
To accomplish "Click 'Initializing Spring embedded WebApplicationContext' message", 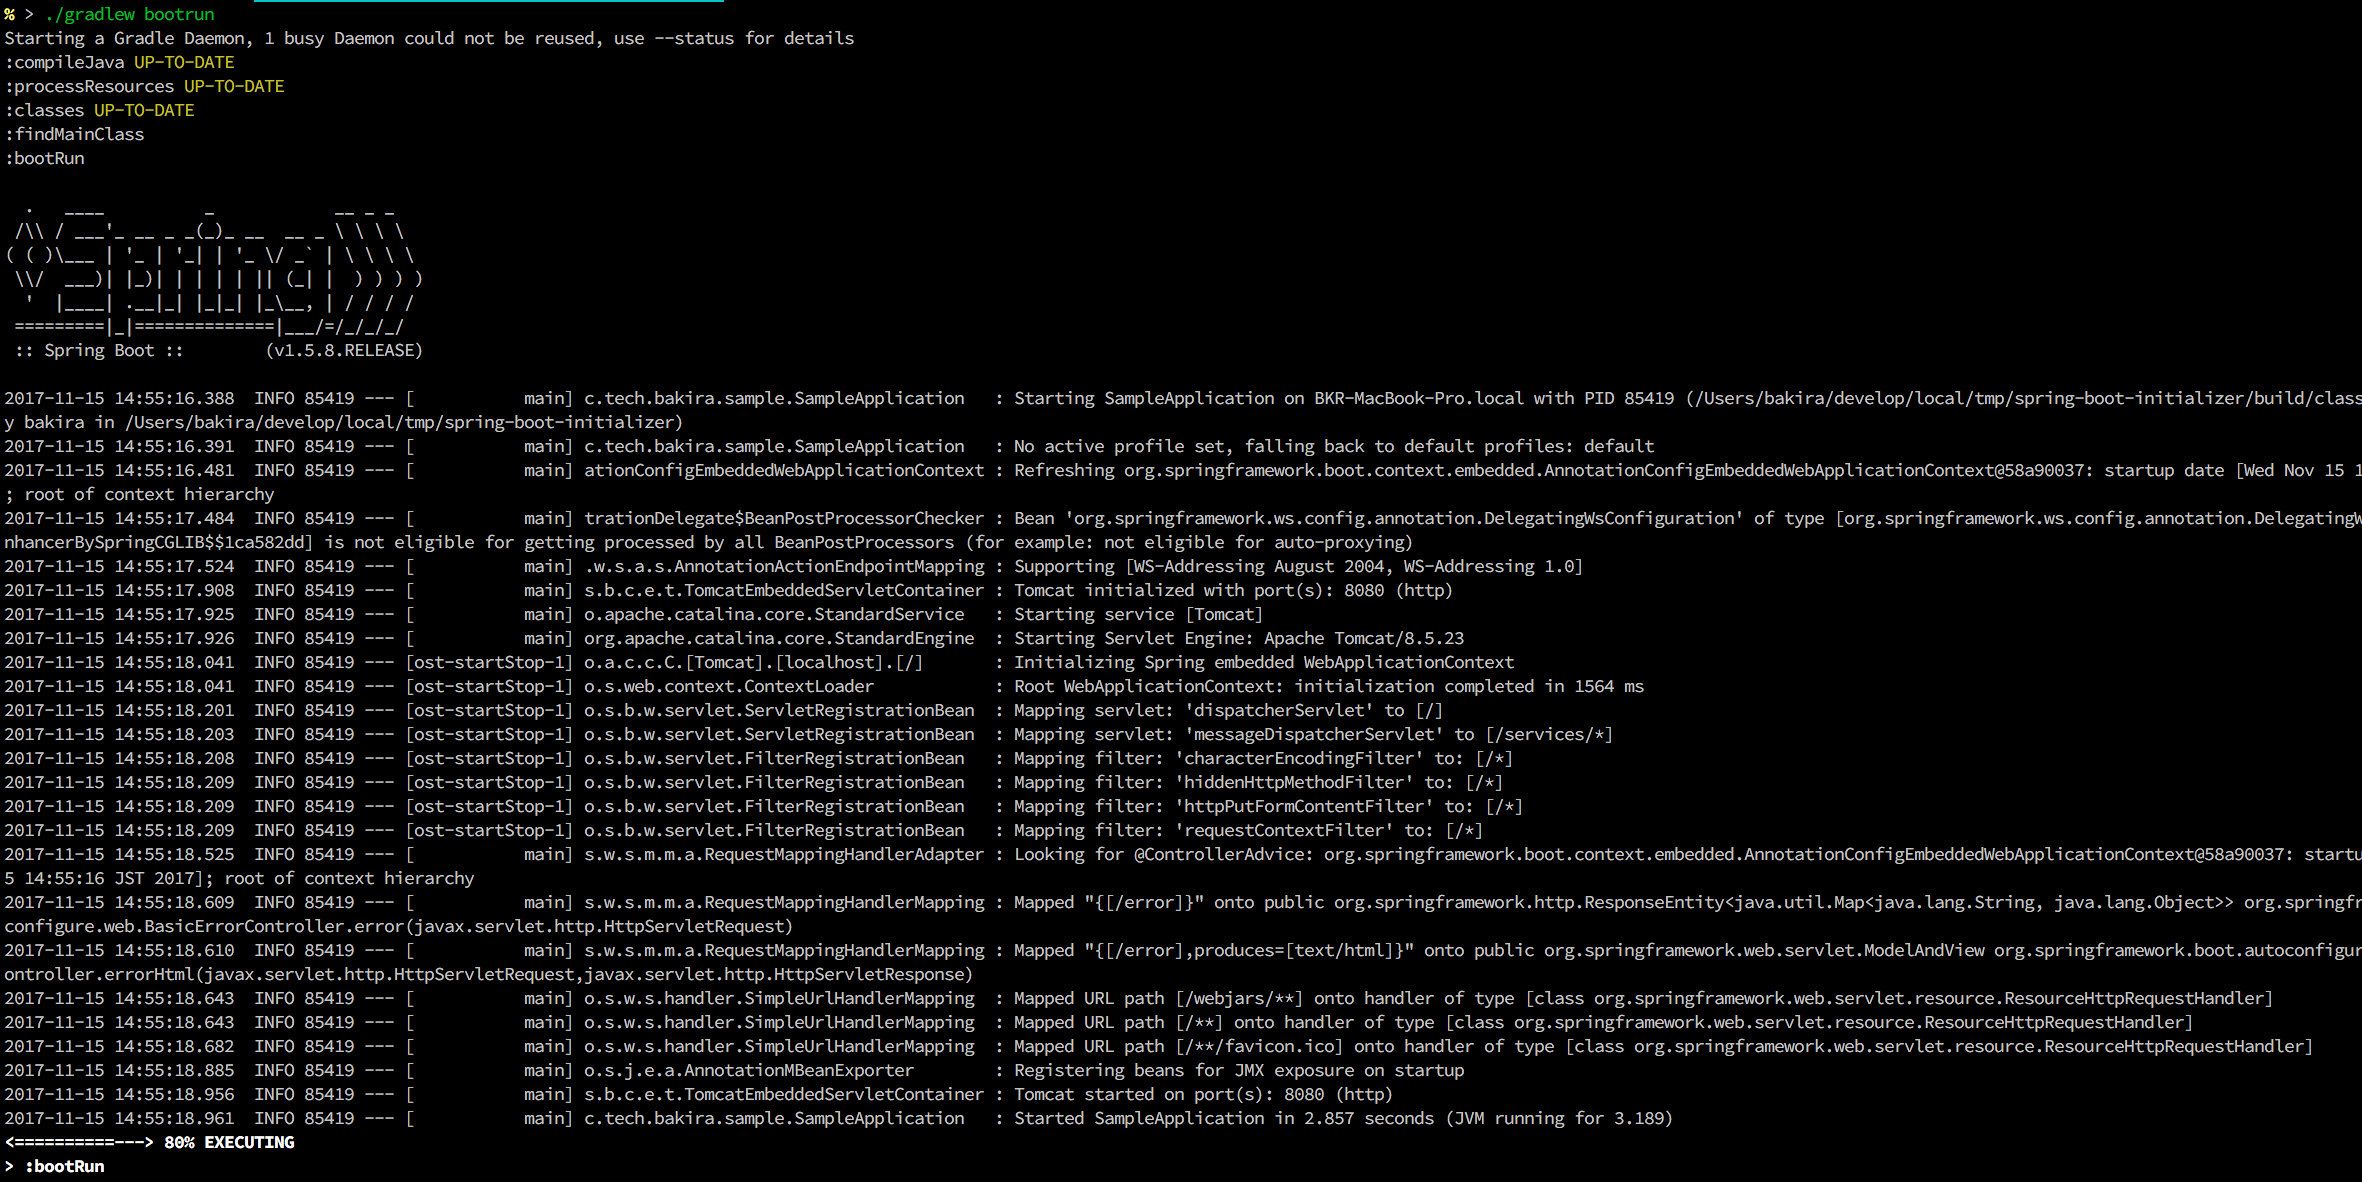I will point(1264,662).
